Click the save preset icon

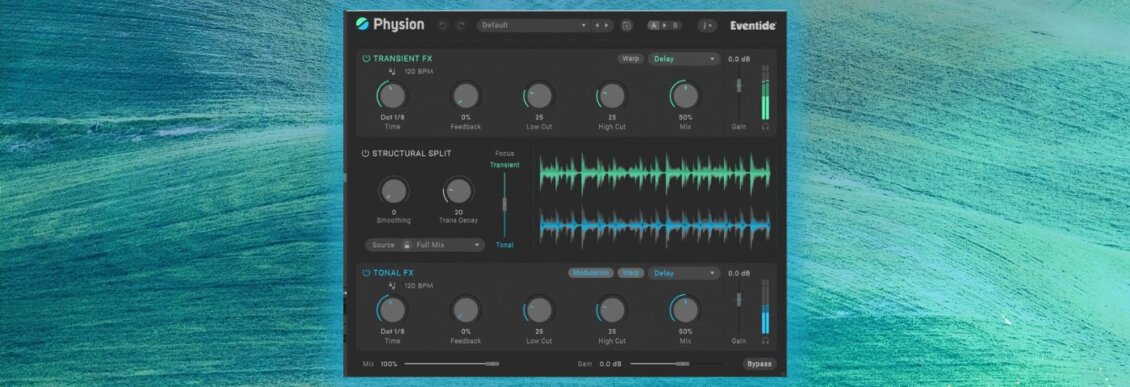(x=627, y=25)
